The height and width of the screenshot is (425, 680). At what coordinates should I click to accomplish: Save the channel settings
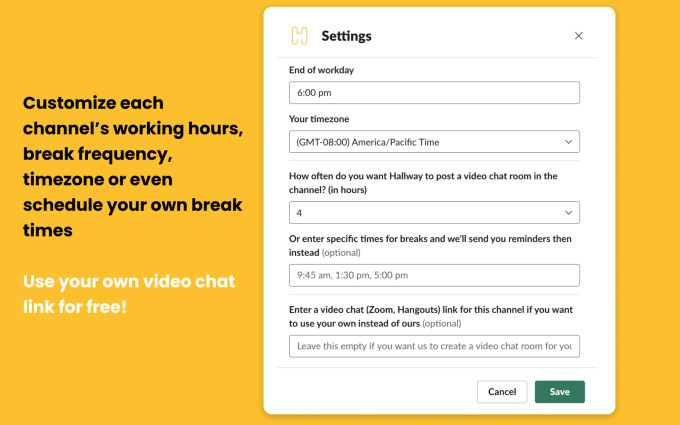click(x=559, y=392)
